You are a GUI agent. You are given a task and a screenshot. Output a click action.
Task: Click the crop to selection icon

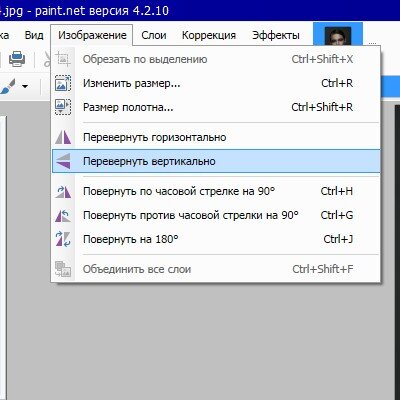pos(63,59)
